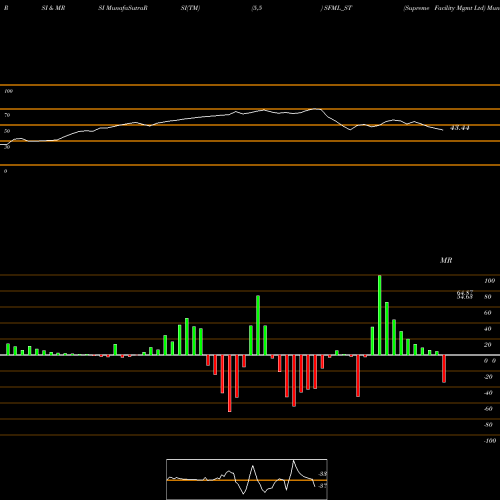Click the overlapping MR value "64.57" label

click(x=465, y=293)
